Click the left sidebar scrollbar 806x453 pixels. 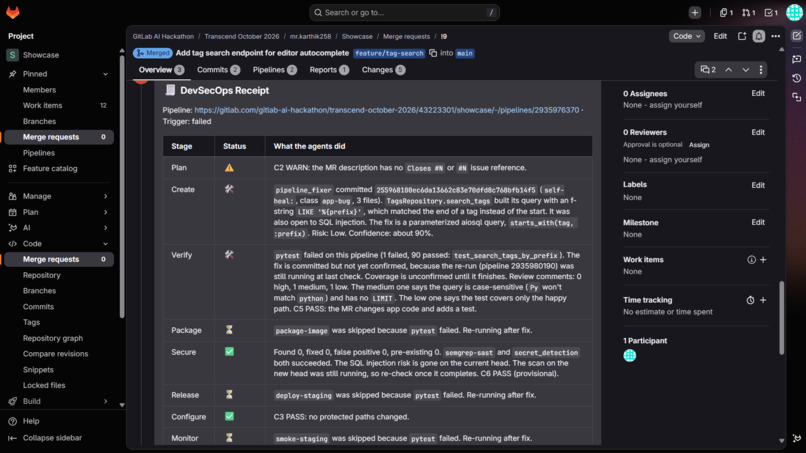tap(122, 186)
